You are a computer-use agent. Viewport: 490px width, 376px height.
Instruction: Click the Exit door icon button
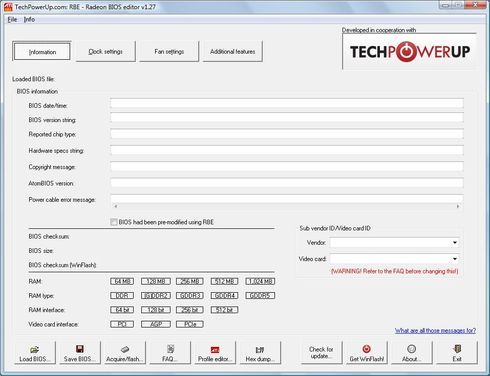457,353
